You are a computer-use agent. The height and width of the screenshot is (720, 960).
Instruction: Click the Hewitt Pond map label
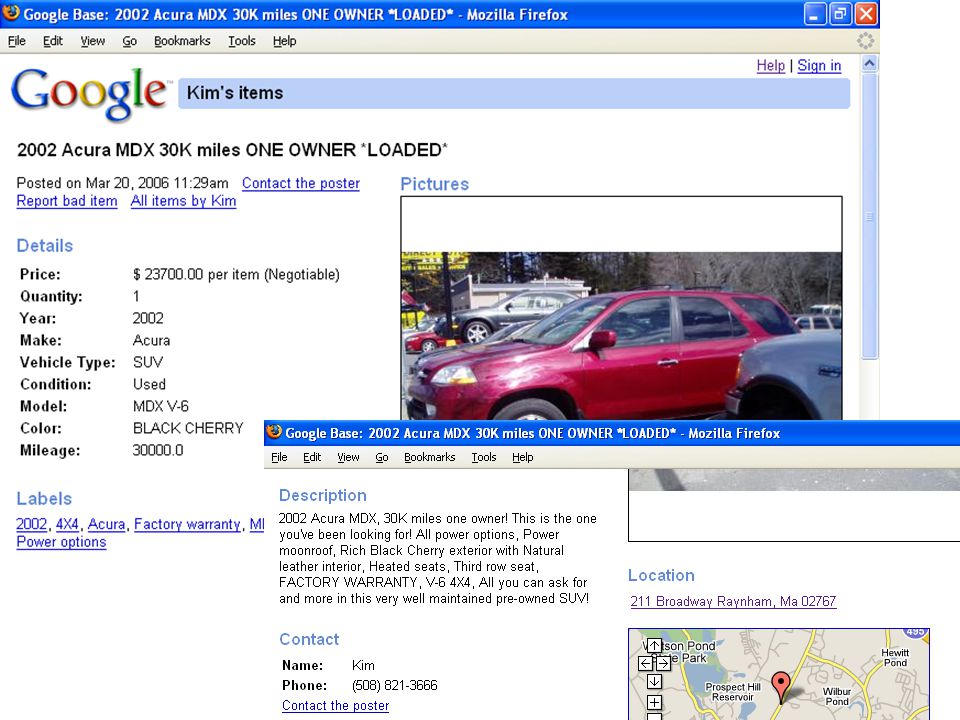tap(895, 658)
